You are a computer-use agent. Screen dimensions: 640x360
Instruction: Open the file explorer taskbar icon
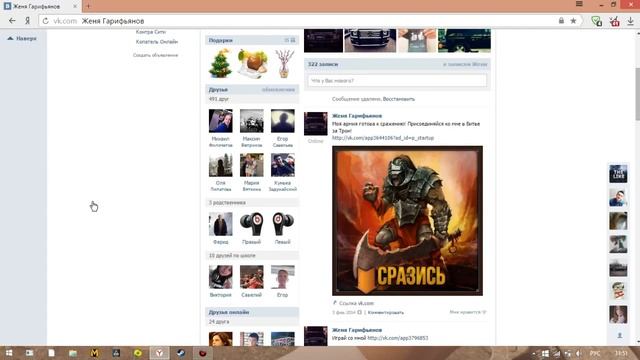pos(73,353)
